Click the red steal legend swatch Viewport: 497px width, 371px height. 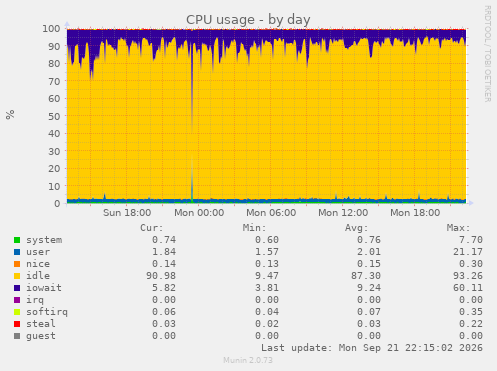(x=17, y=324)
